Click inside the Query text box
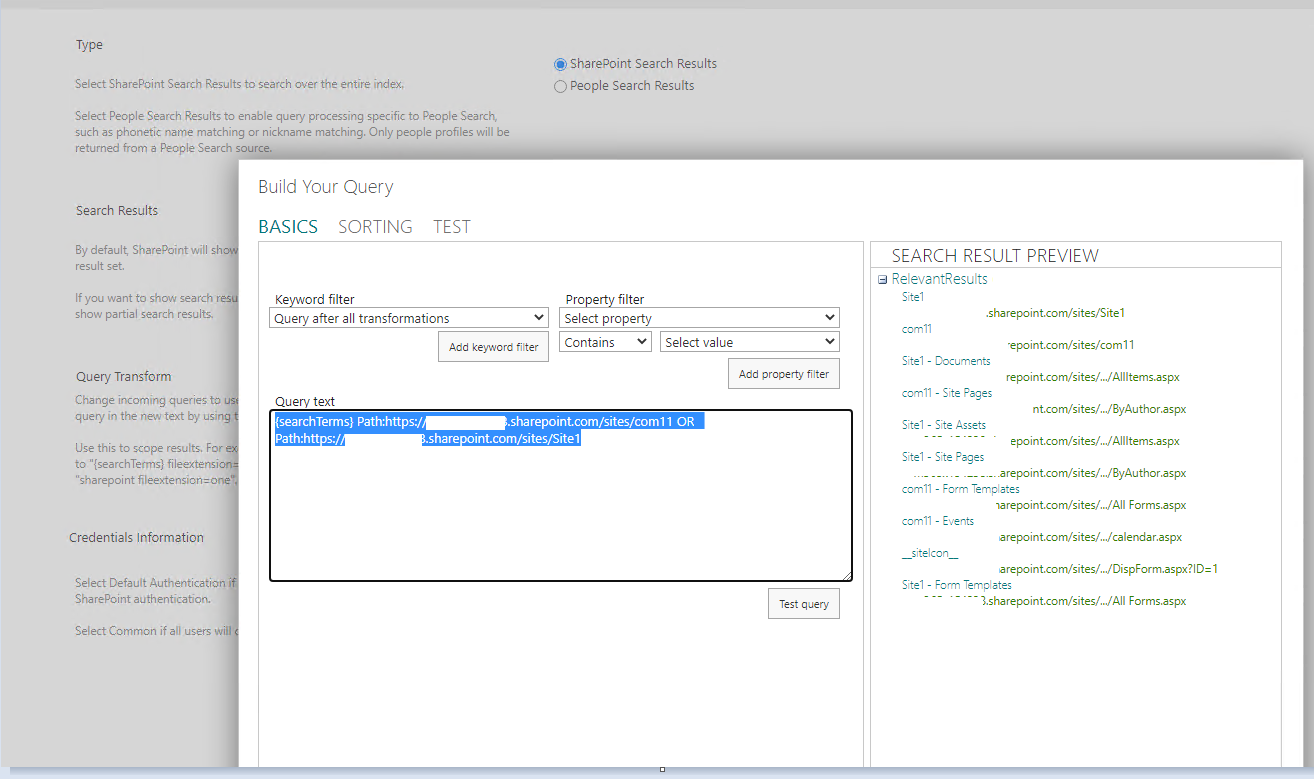The width and height of the screenshot is (1314, 779). tap(561, 495)
